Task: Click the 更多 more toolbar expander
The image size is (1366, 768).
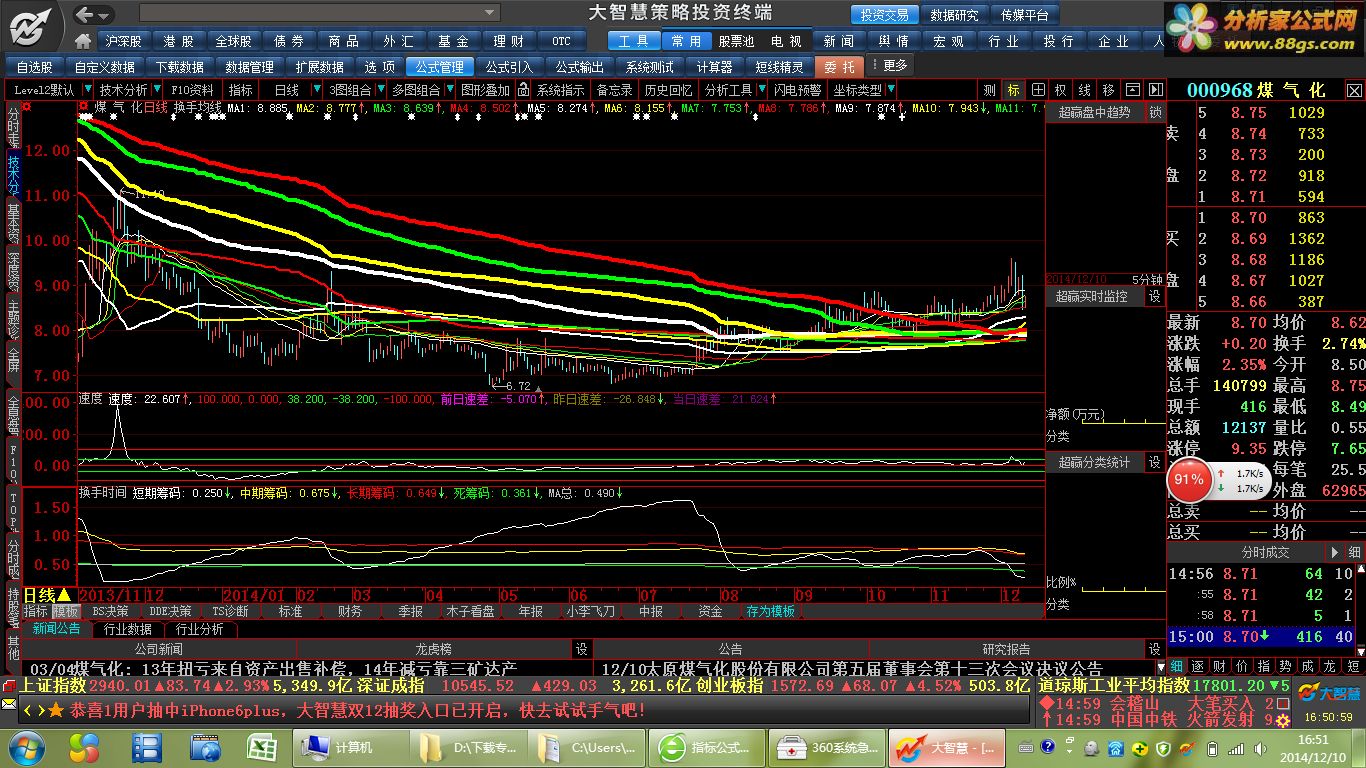Action: coord(890,66)
